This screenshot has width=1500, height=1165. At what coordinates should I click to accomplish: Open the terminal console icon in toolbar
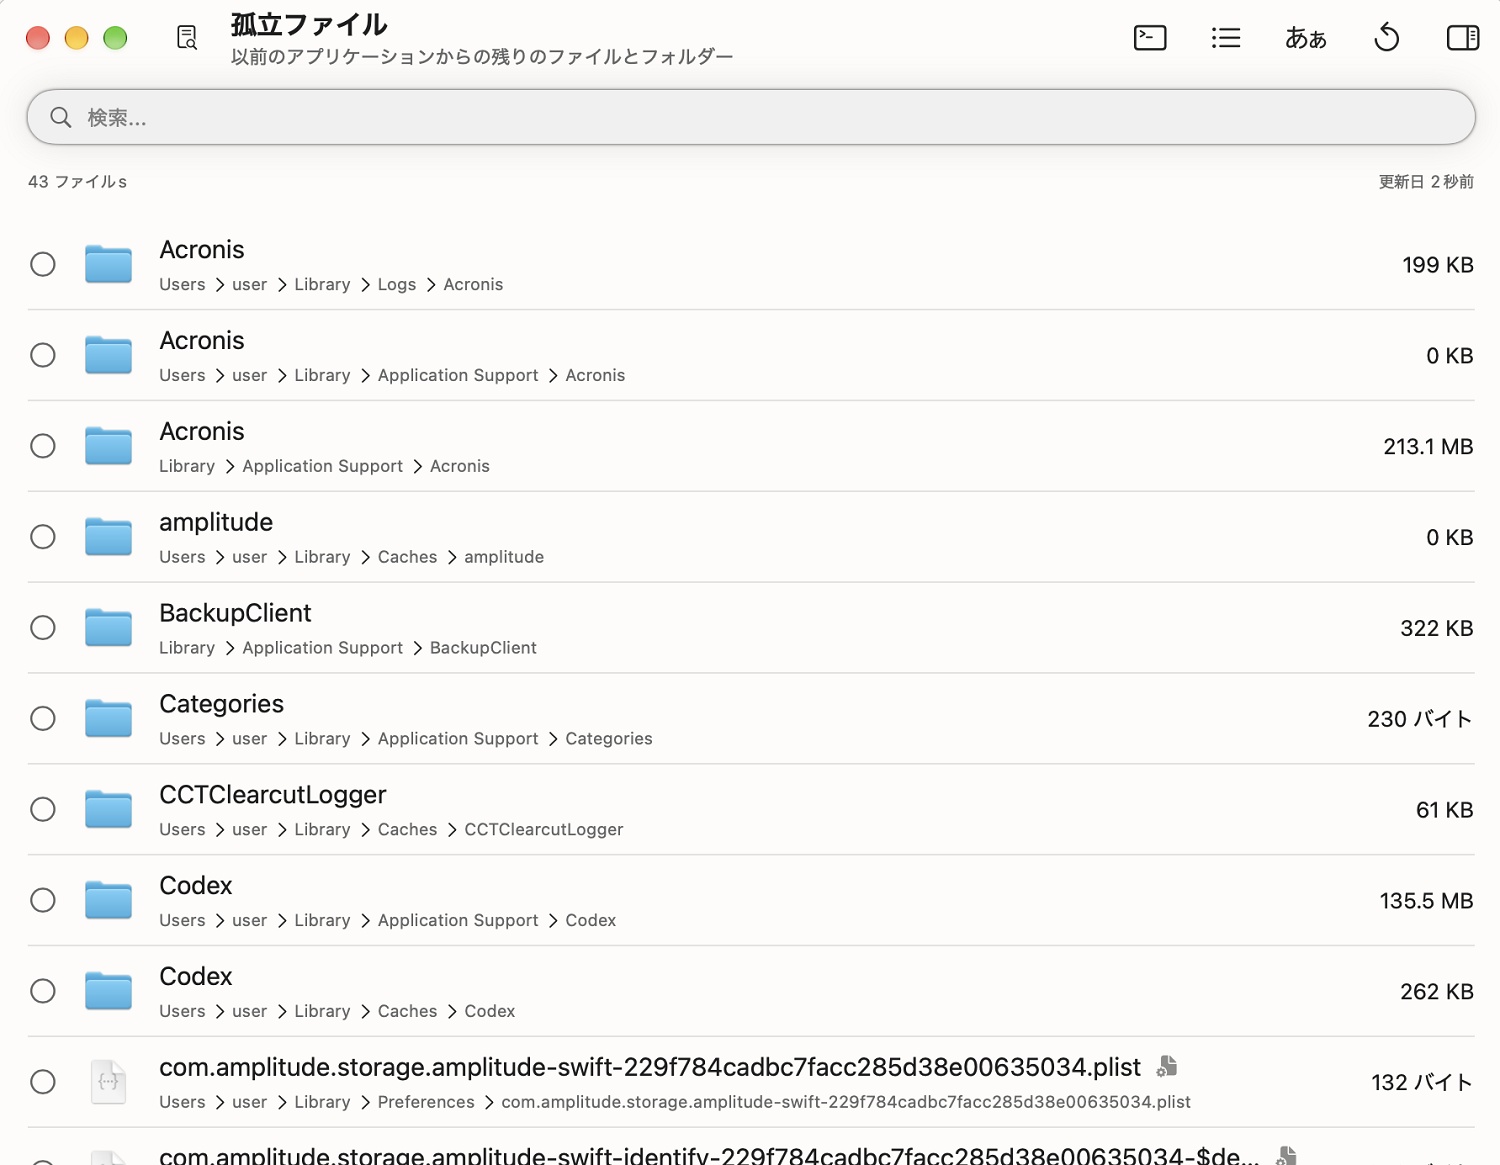pos(1150,38)
